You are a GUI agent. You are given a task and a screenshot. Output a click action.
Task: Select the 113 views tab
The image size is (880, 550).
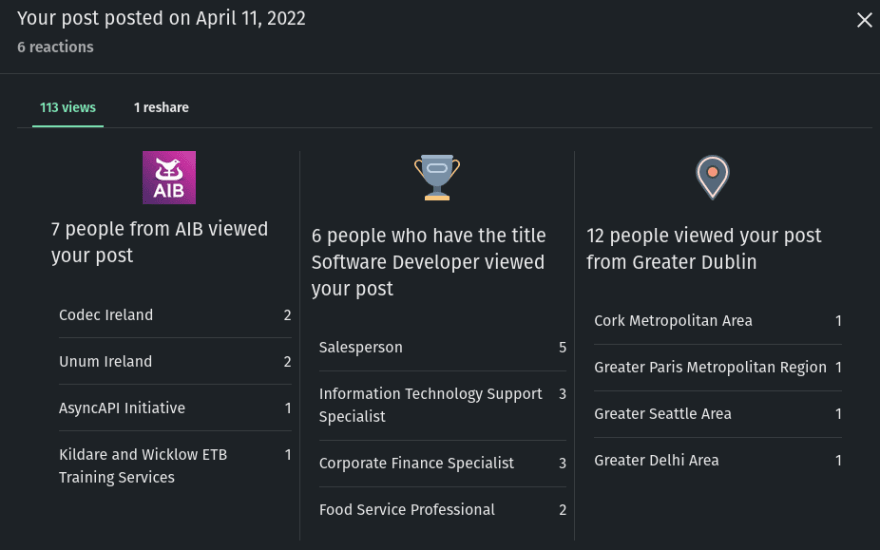(68, 107)
